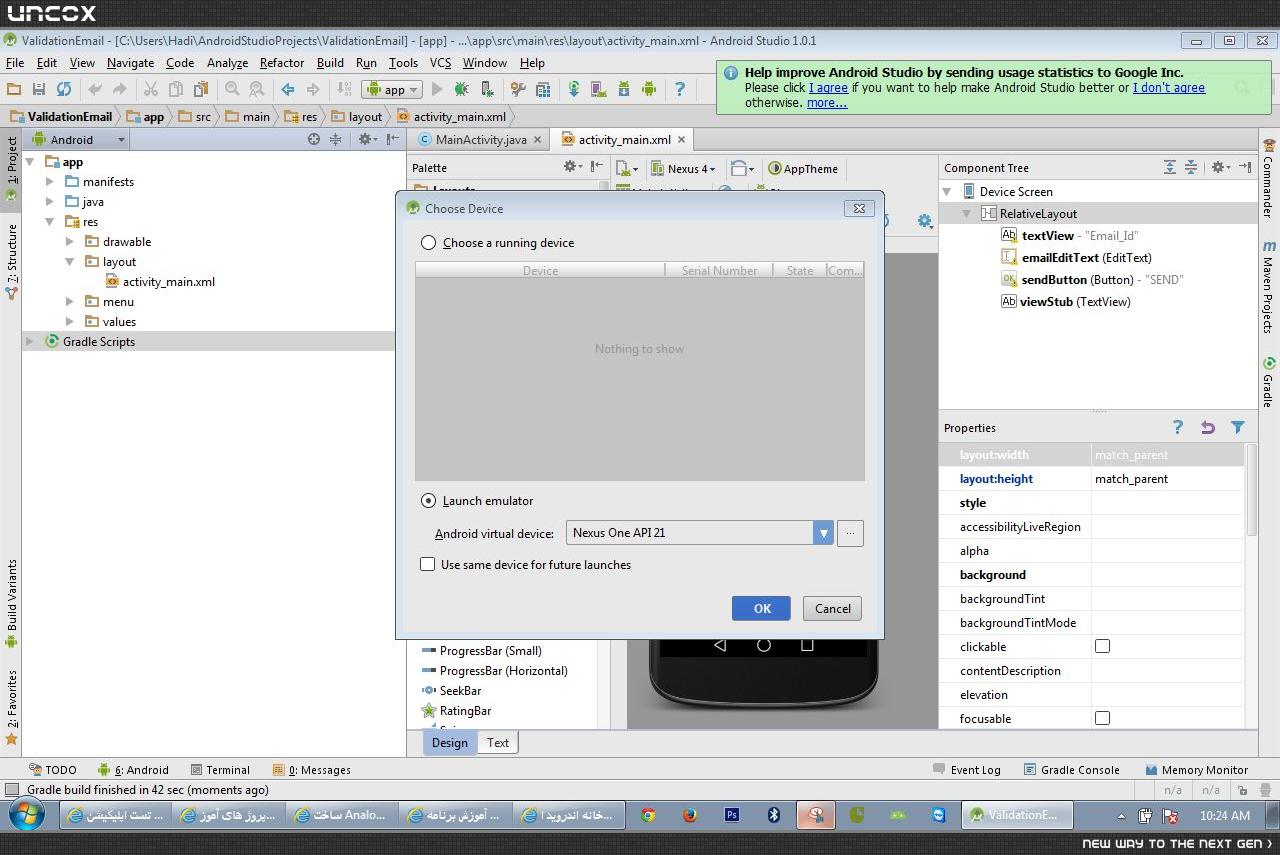Click the Collapse All icon in Project panel
1280x855 pixels.
[336, 139]
